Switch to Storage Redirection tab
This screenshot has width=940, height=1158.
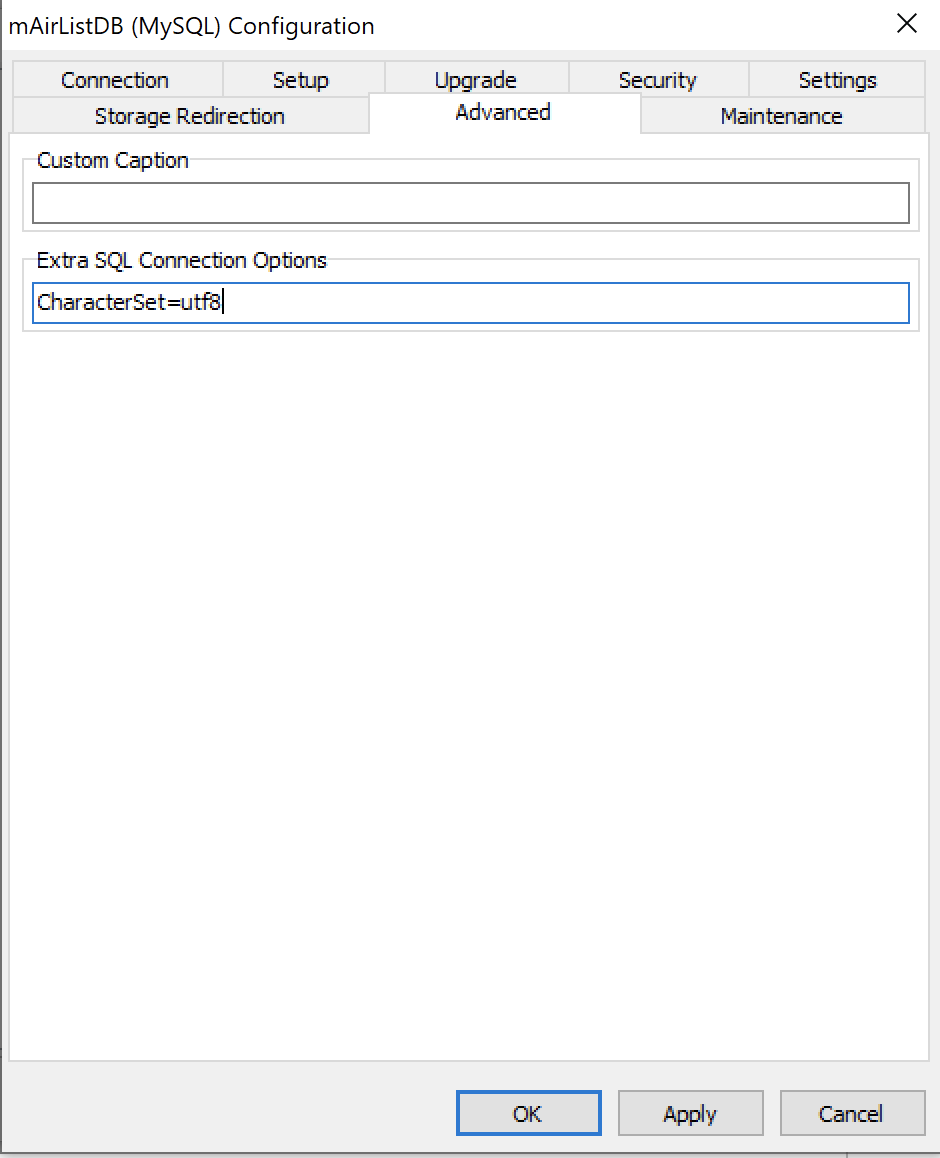[x=189, y=116]
